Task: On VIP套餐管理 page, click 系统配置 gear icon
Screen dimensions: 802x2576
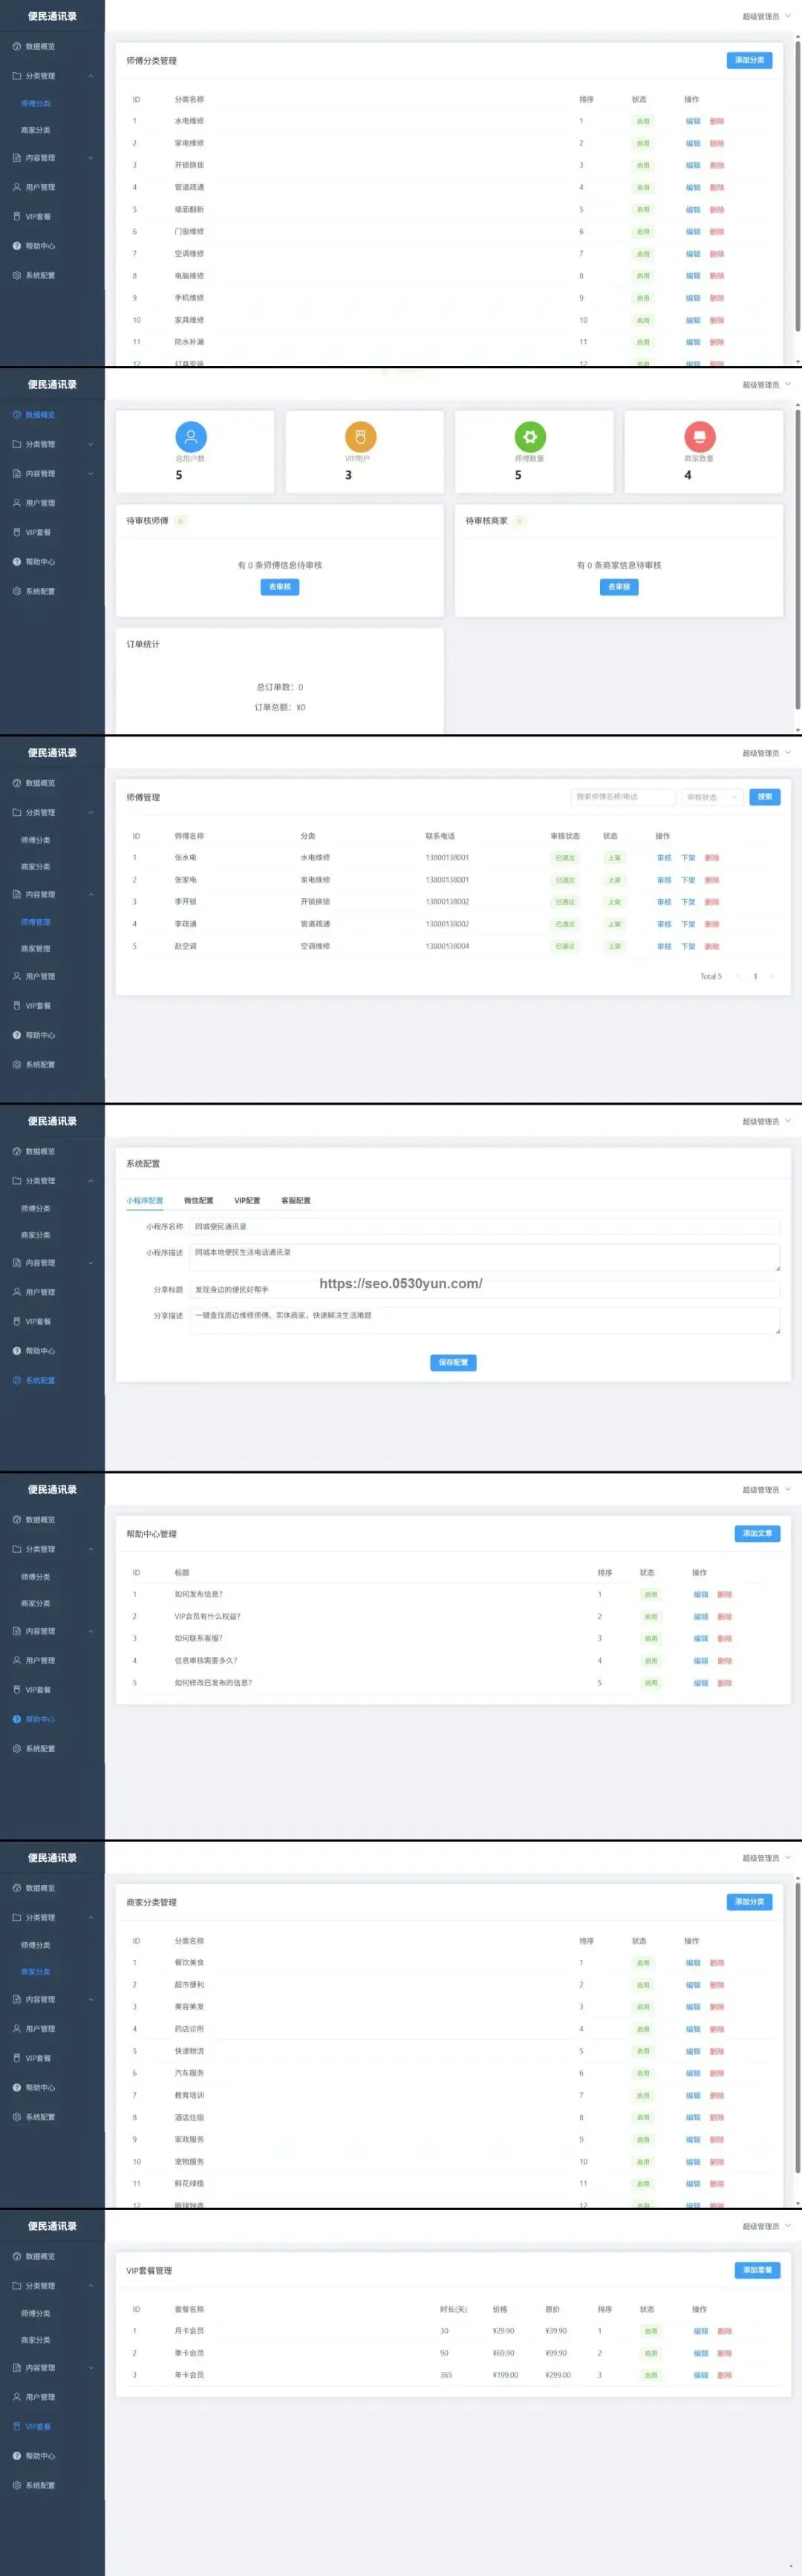Action: click(17, 2485)
